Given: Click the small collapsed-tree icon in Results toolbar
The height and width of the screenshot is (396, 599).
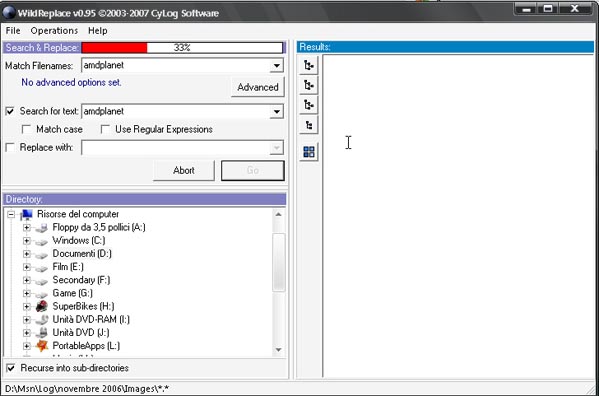Looking at the screenshot, I should pyautogui.click(x=309, y=125).
